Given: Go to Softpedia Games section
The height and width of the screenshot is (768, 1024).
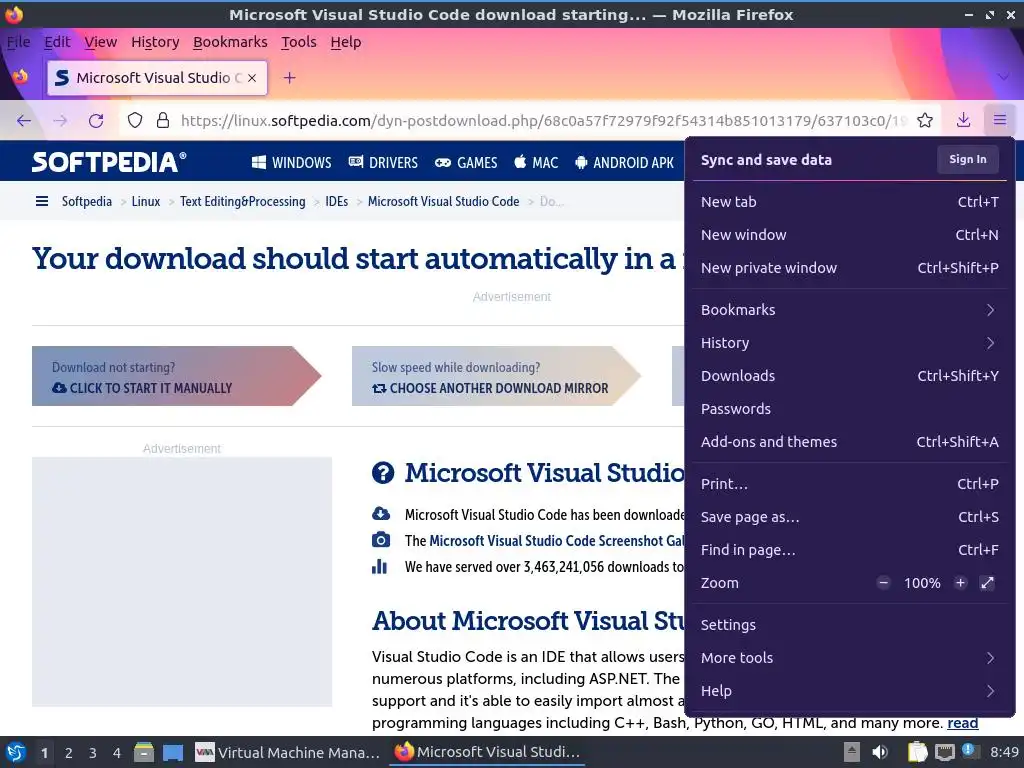Looking at the screenshot, I should pyautogui.click(x=466, y=163).
